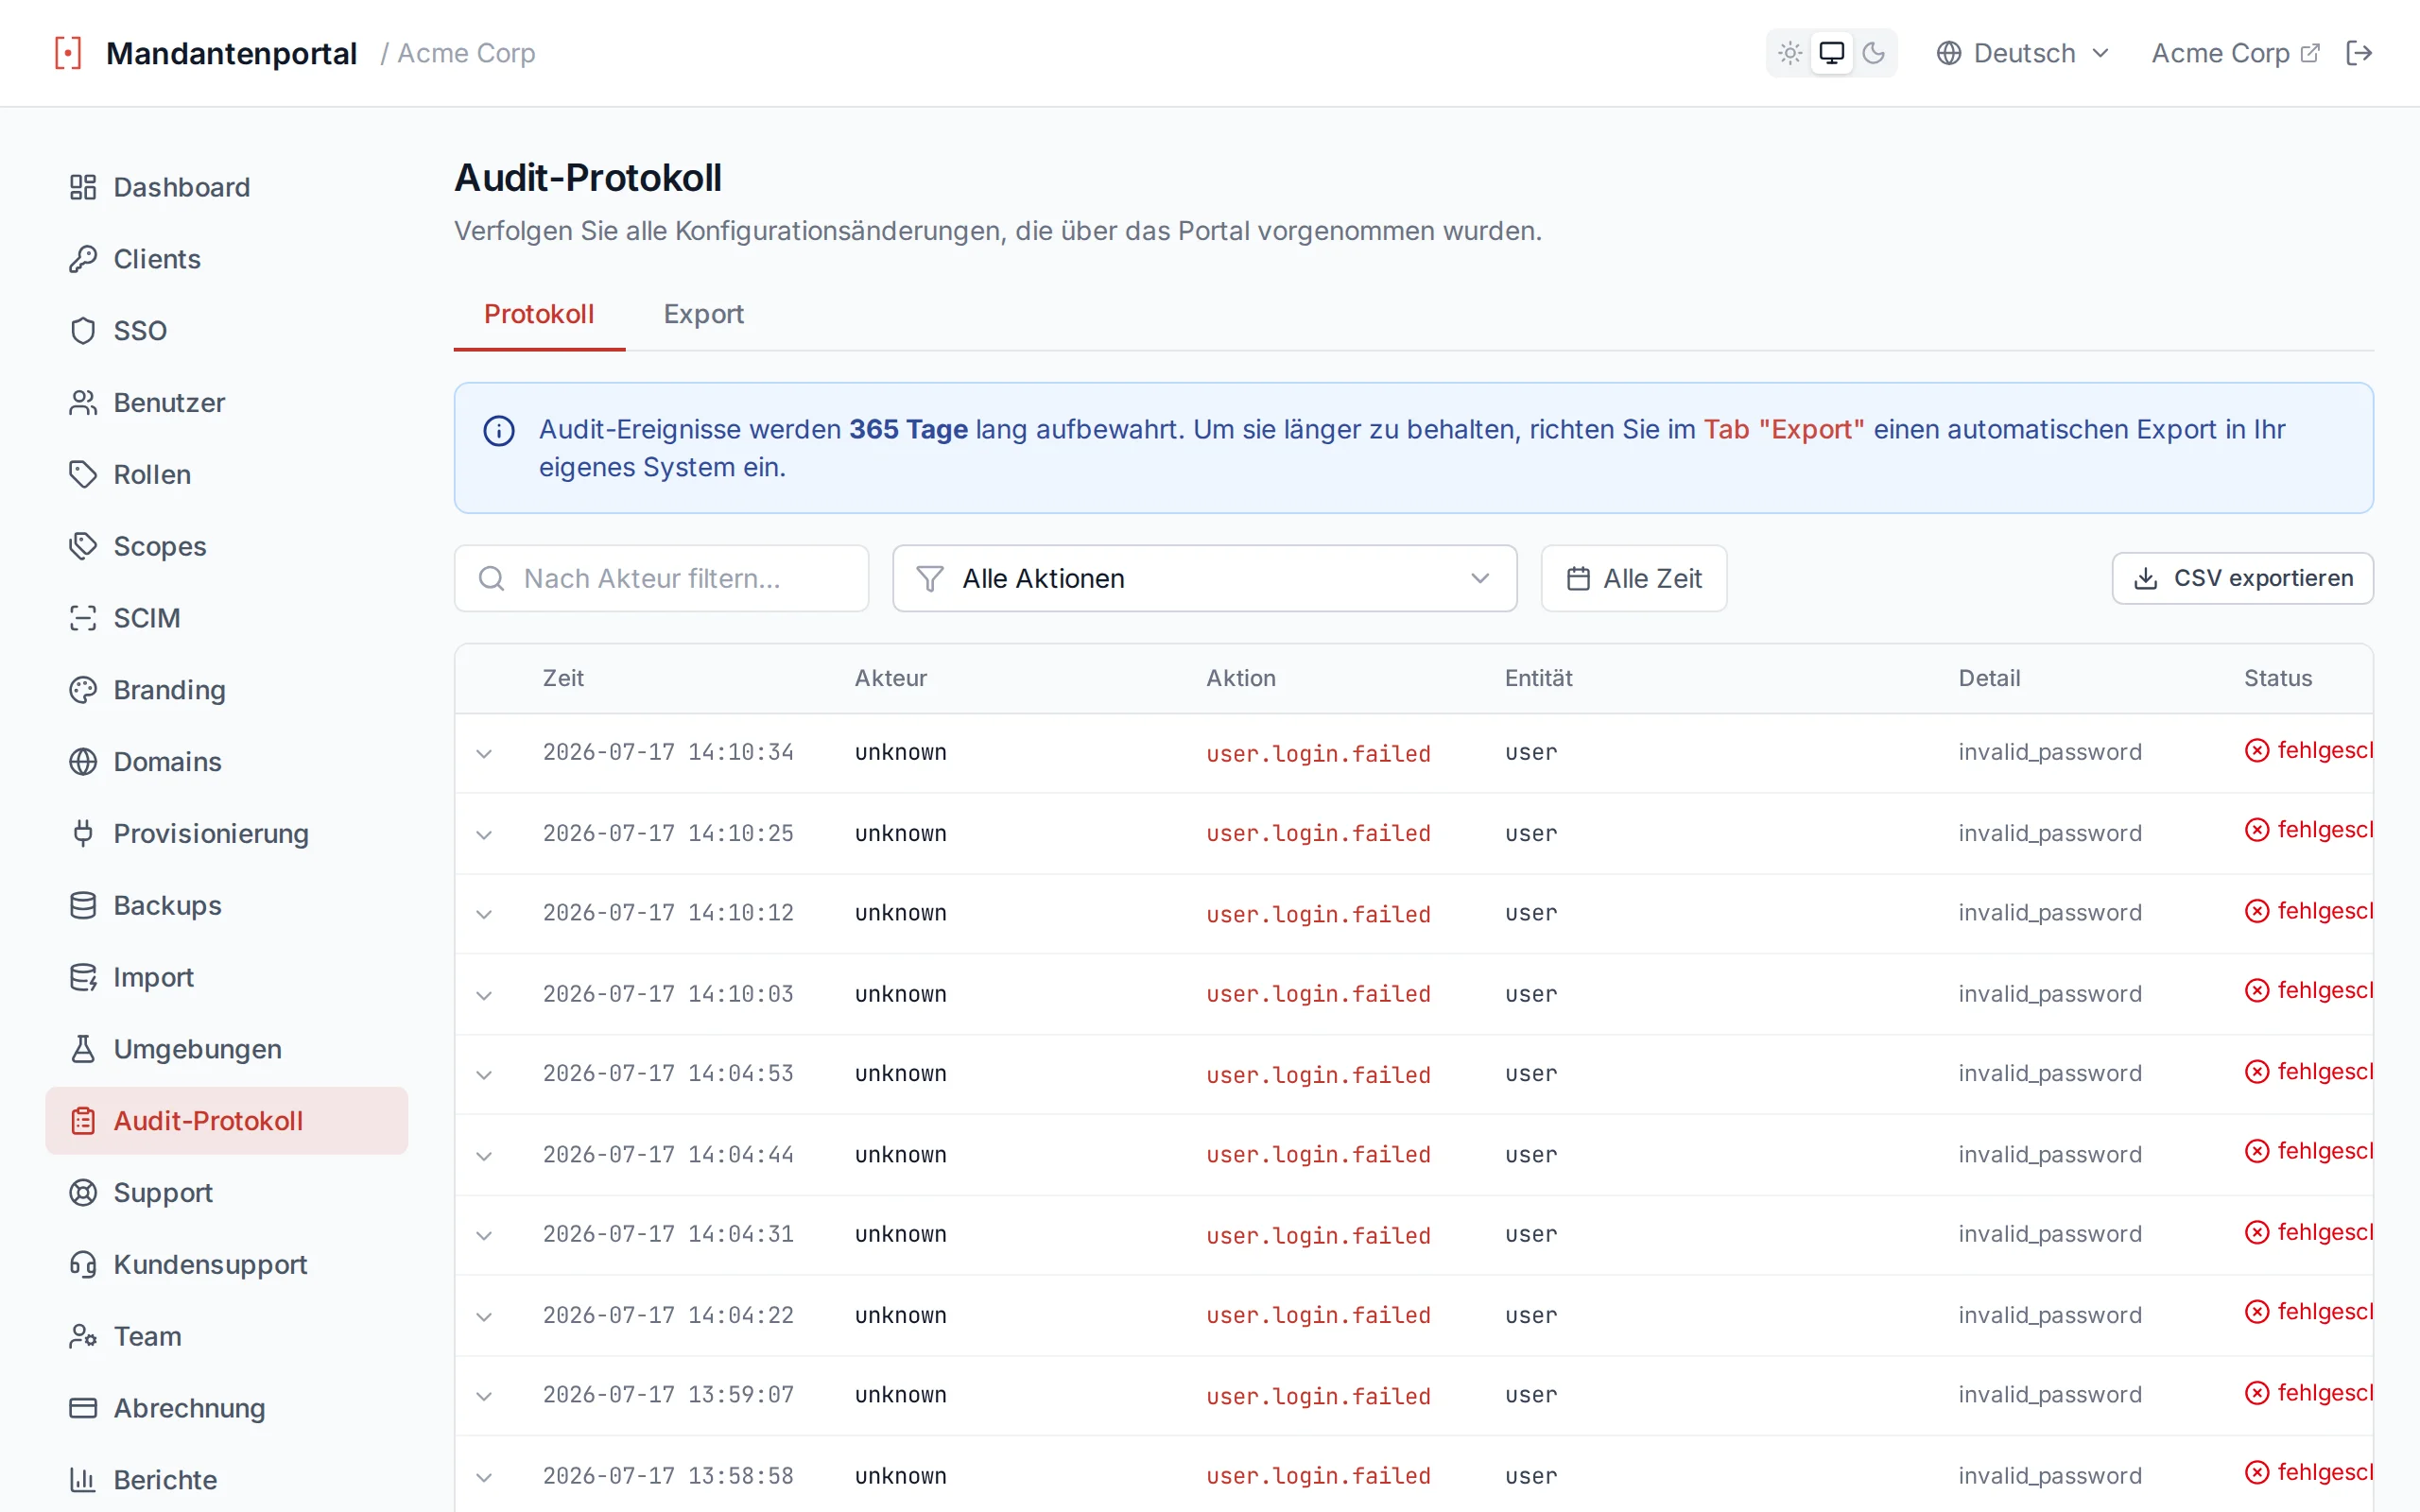Go to Umgebungen page
This screenshot has width=2420, height=1512.
227,1049
